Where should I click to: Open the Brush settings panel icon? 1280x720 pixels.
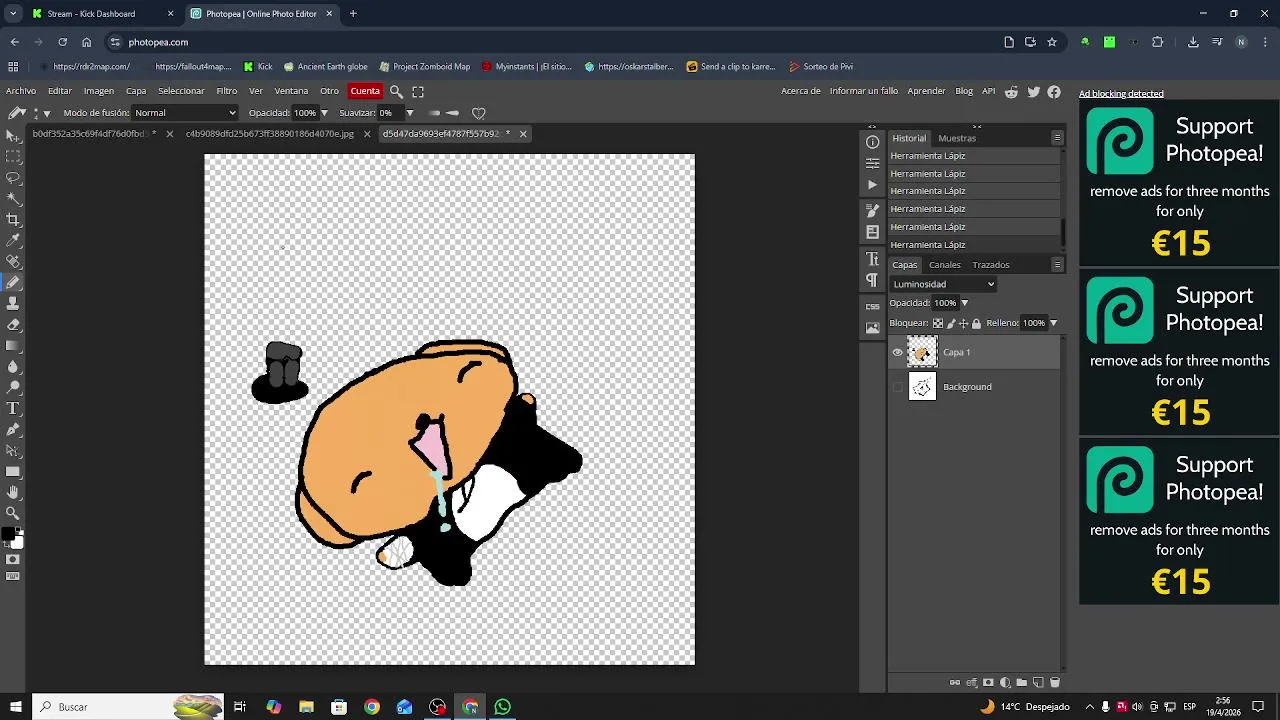(872, 210)
